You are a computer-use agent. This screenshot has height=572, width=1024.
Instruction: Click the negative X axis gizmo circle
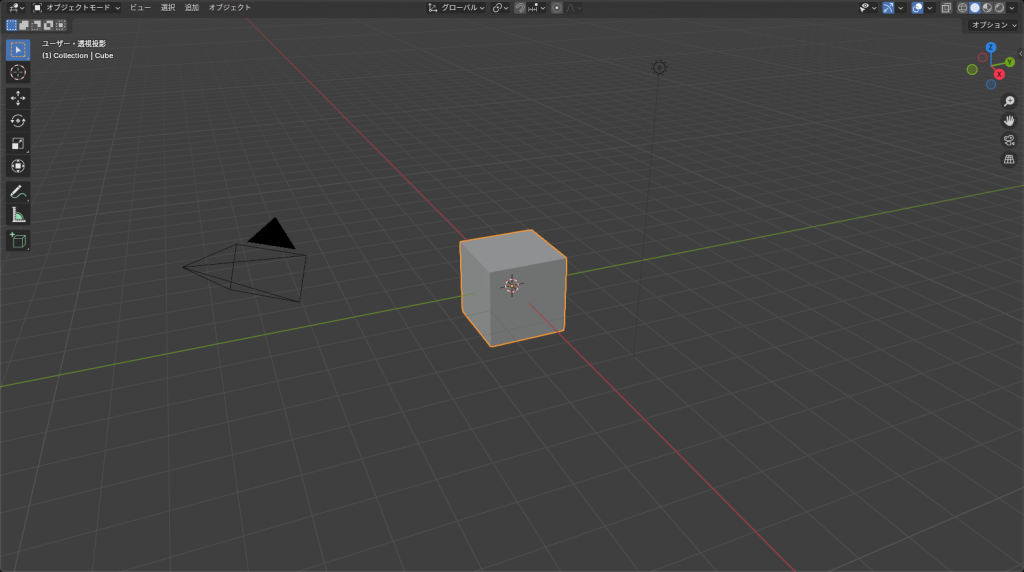click(x=982, y=57)
